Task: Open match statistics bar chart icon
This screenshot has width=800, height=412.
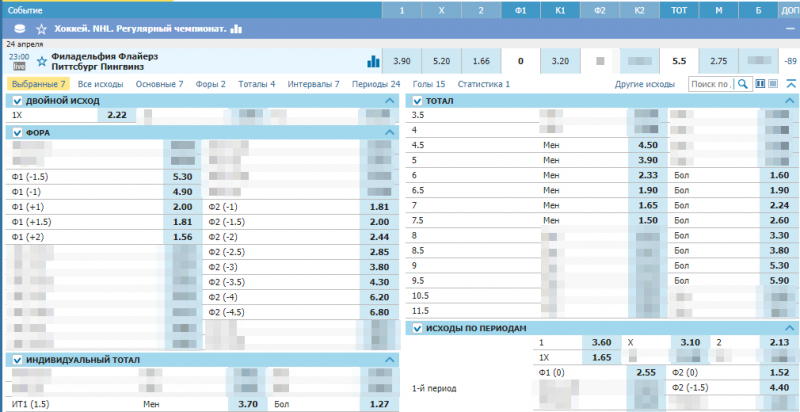Action: click(x=373, y=60)
